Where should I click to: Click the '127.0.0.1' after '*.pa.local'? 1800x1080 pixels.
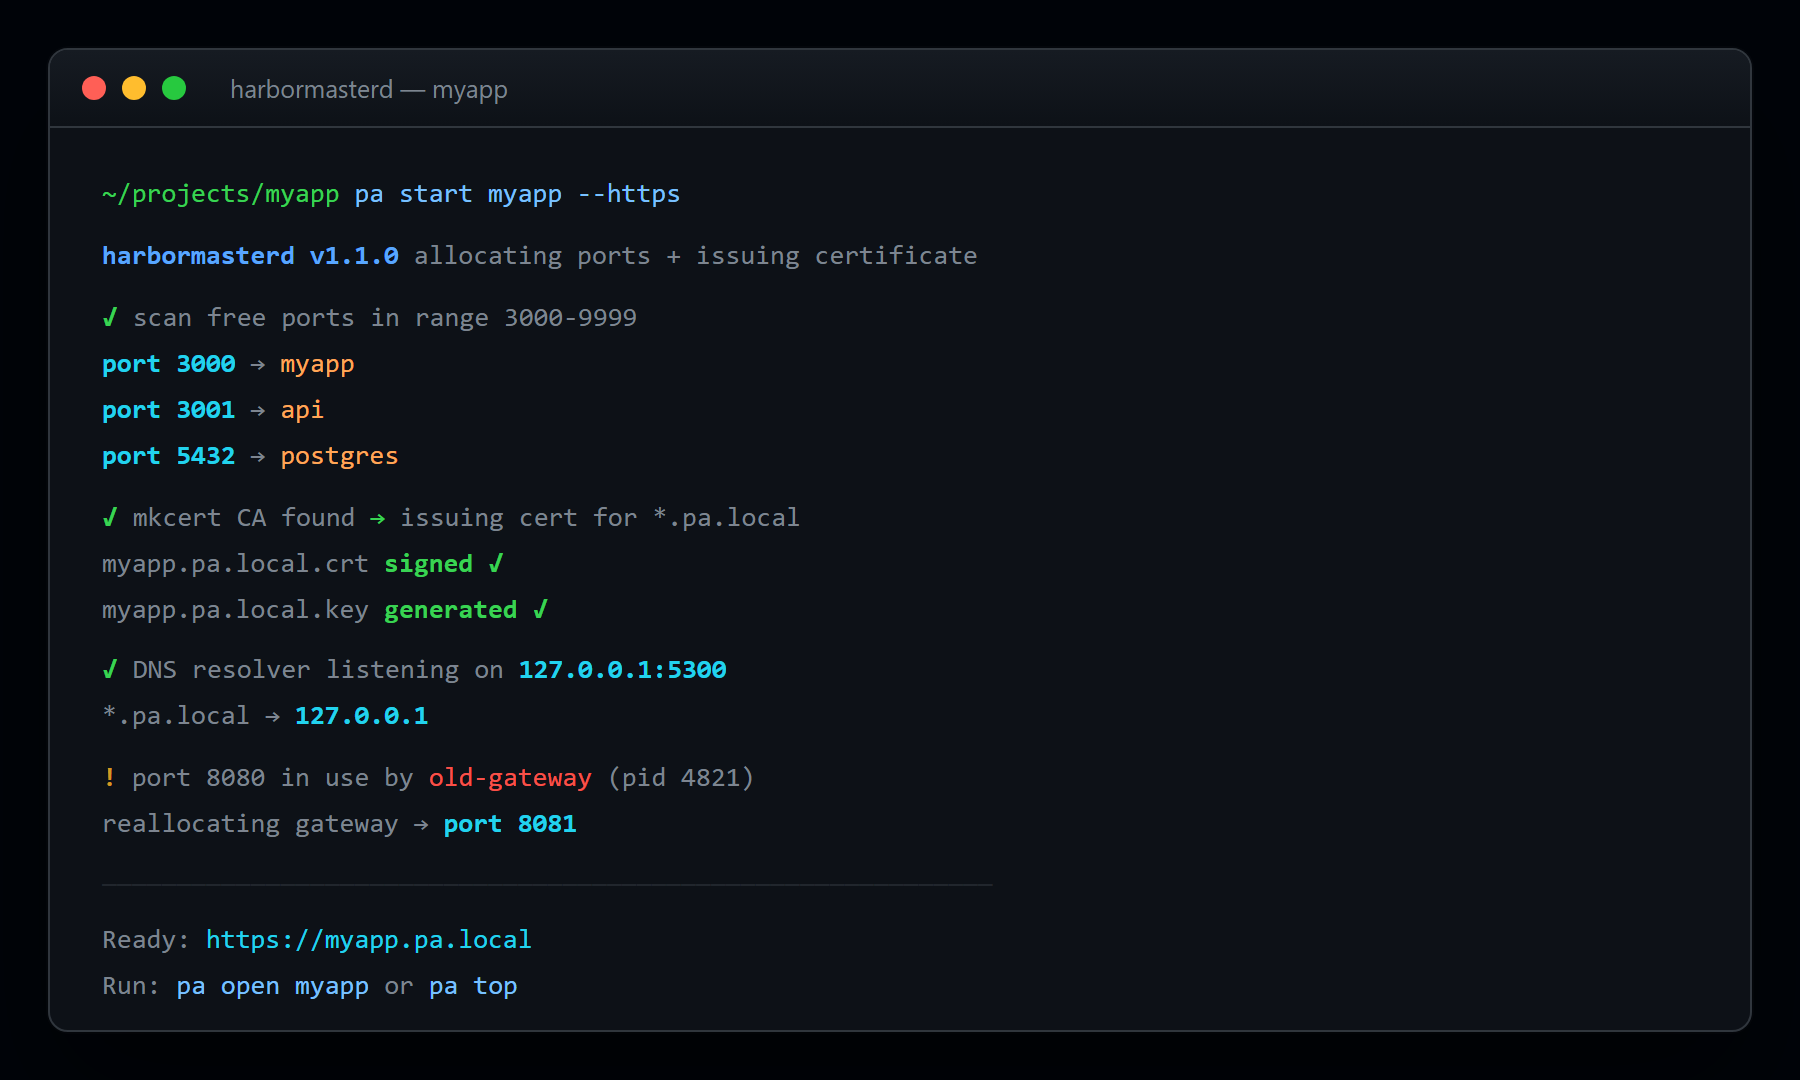pyautogui.click(x=361, y=716)
